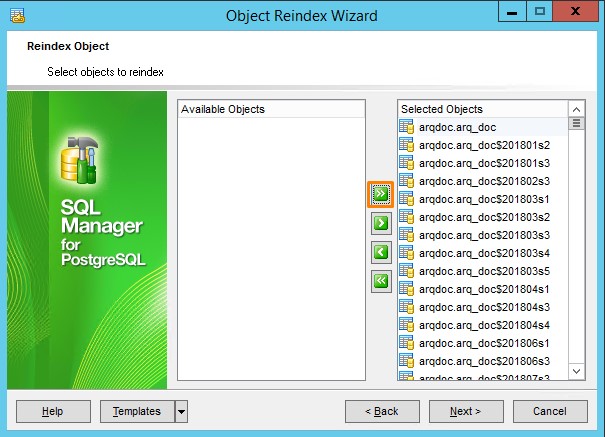Image resolution: width=605 pixels, height=437 pixels.
Task: Click the wizard icon in the title bar
Action: click(x=17, y=16)
